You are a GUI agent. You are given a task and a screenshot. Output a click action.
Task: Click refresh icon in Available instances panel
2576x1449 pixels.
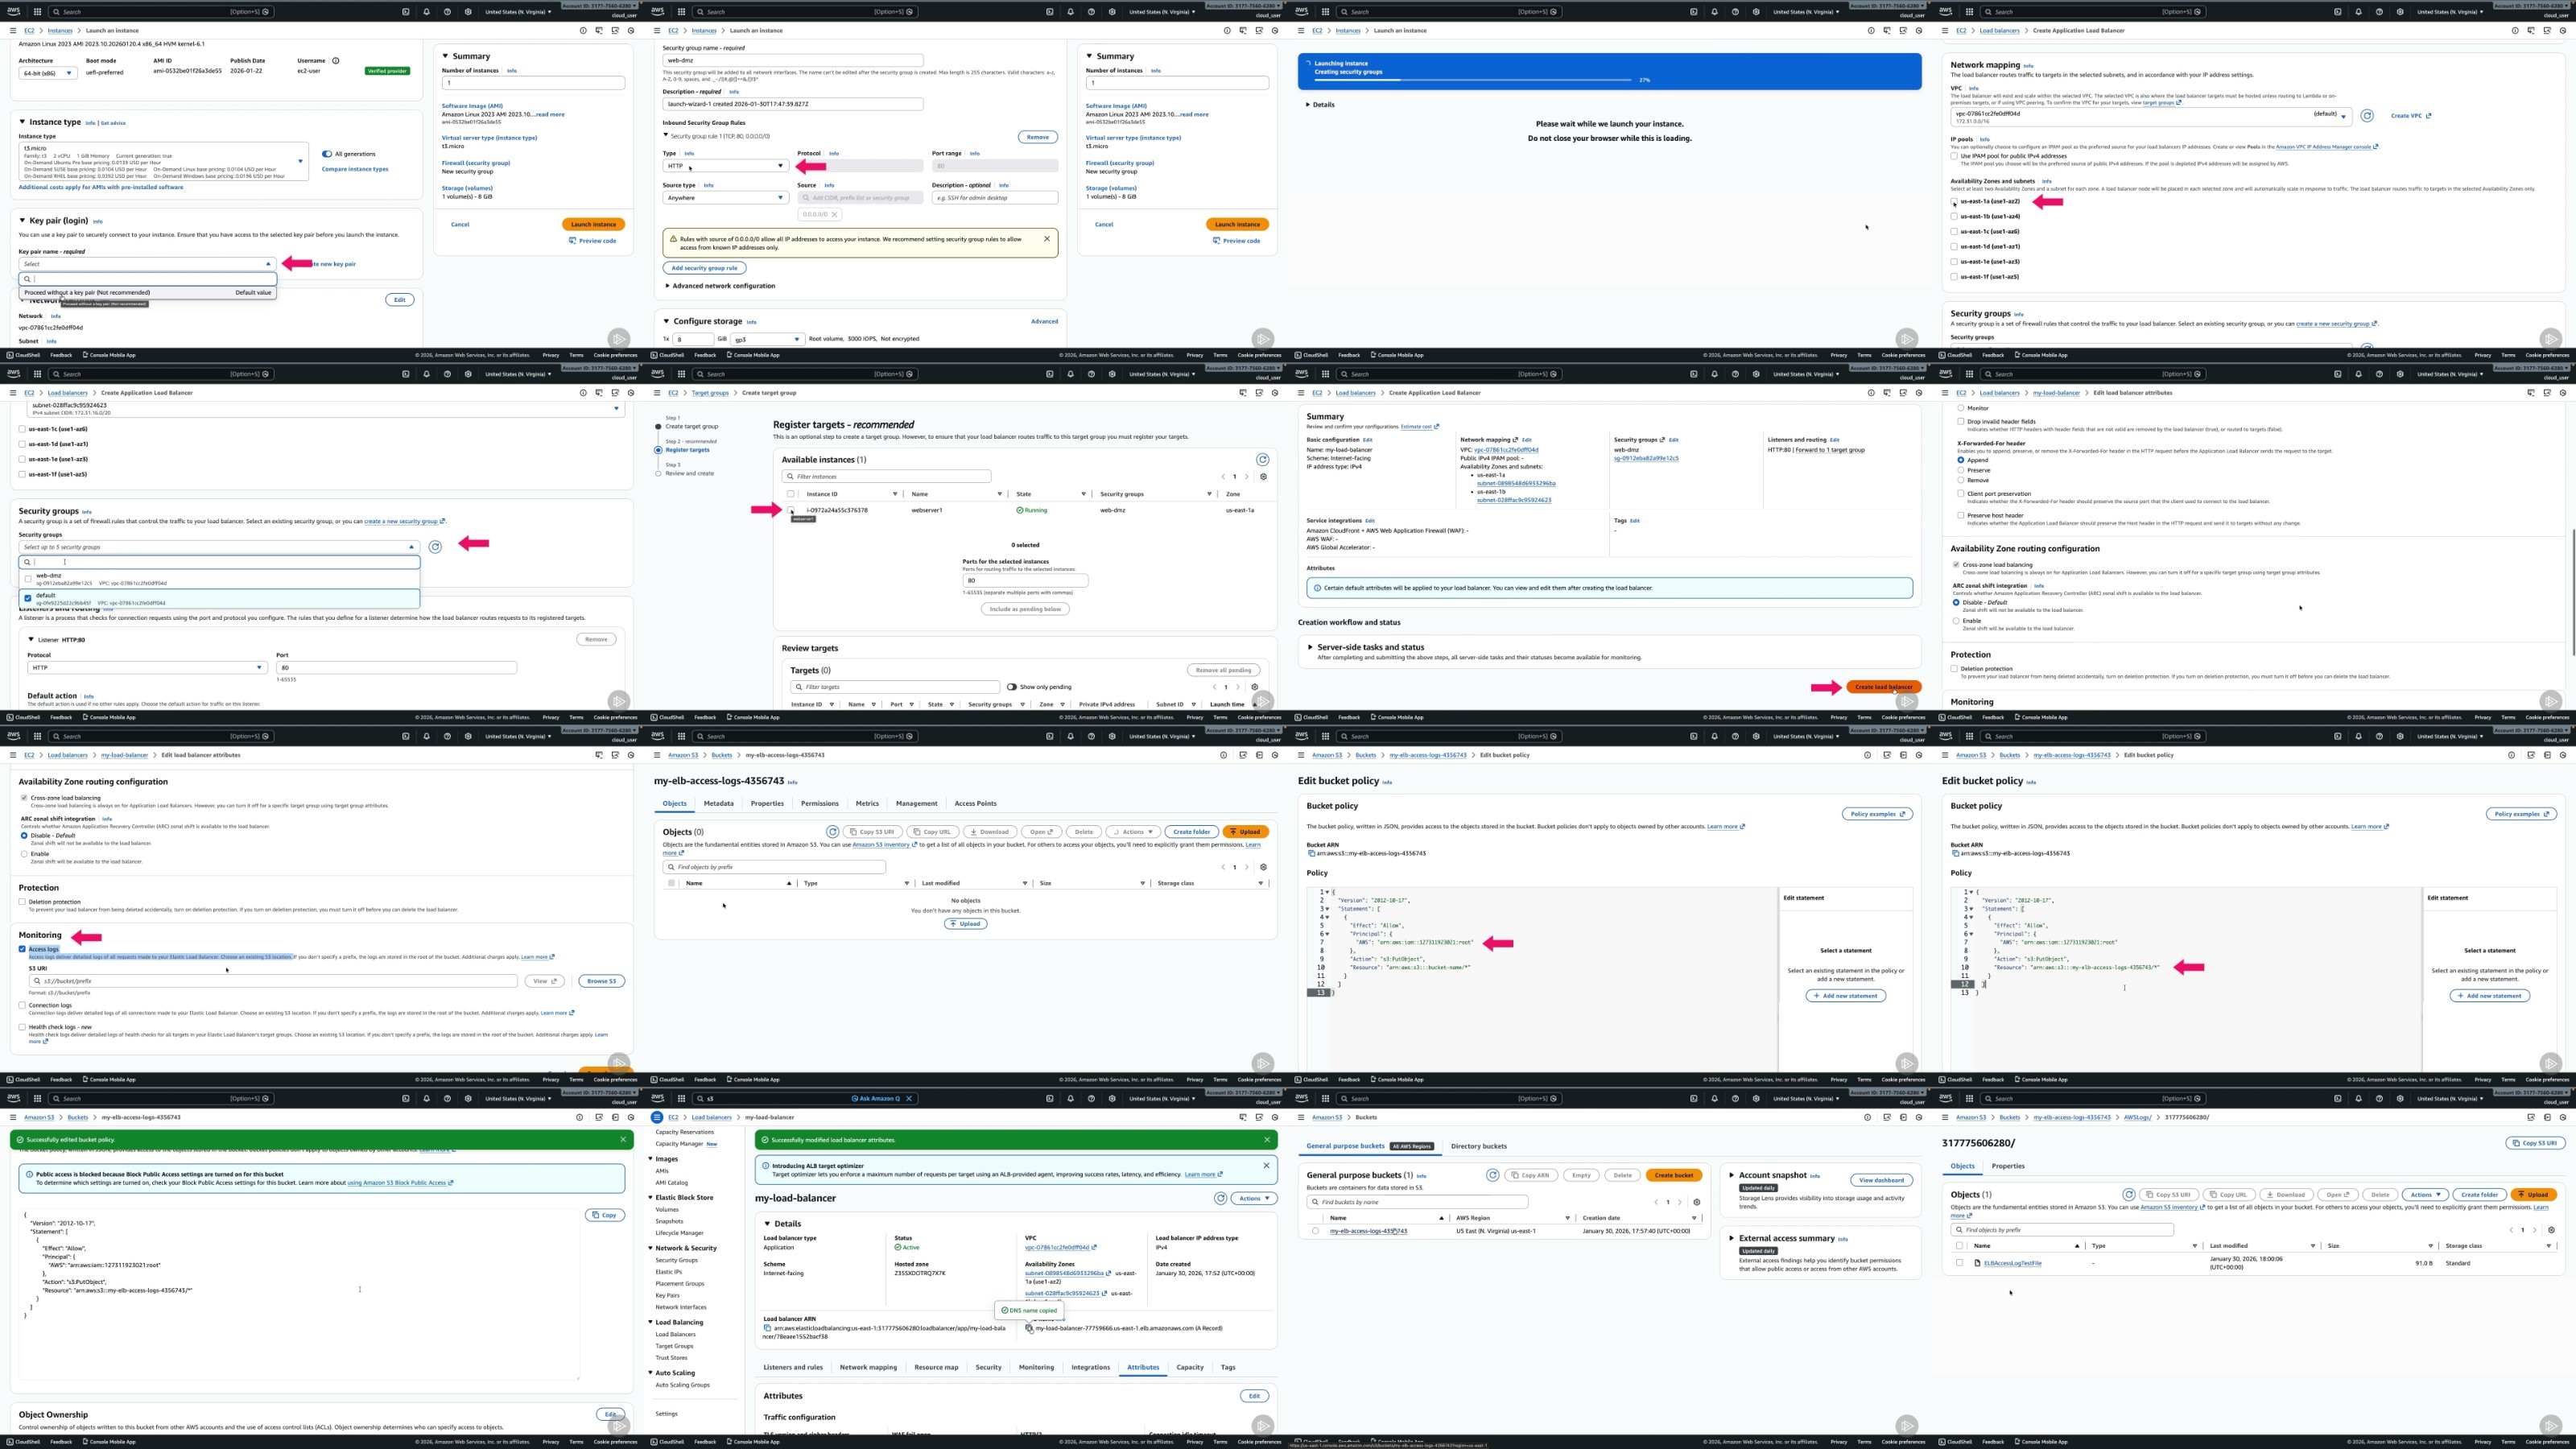pos(1262,460)
